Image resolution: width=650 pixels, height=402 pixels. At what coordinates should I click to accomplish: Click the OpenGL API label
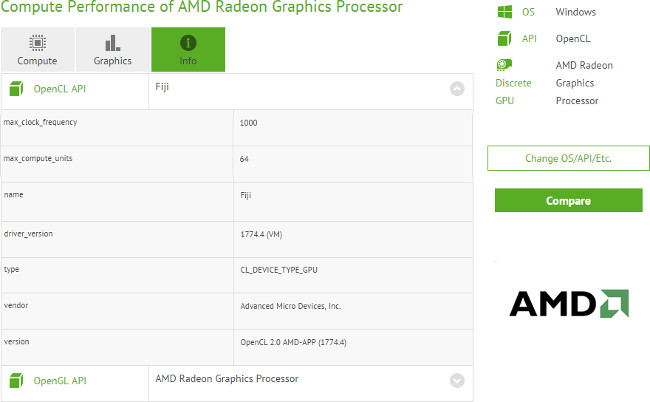pyautogui.click(x=62, y=381)
